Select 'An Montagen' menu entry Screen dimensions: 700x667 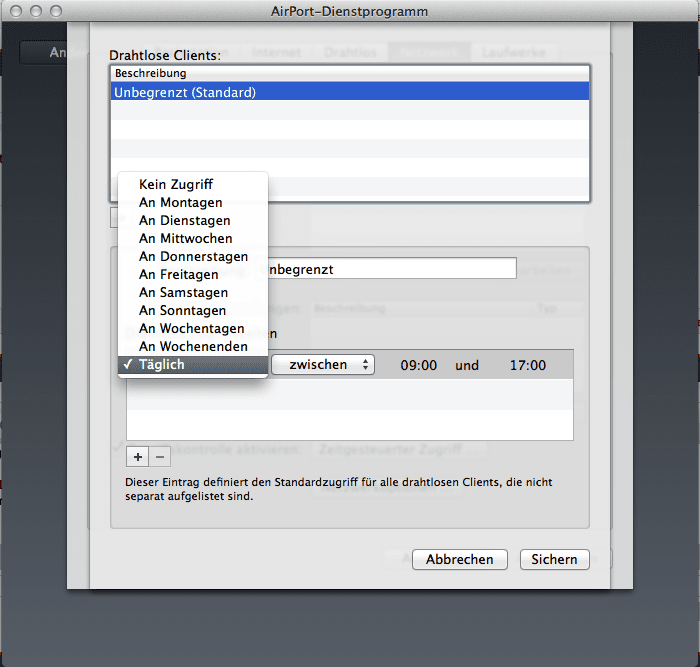point(192,202)
